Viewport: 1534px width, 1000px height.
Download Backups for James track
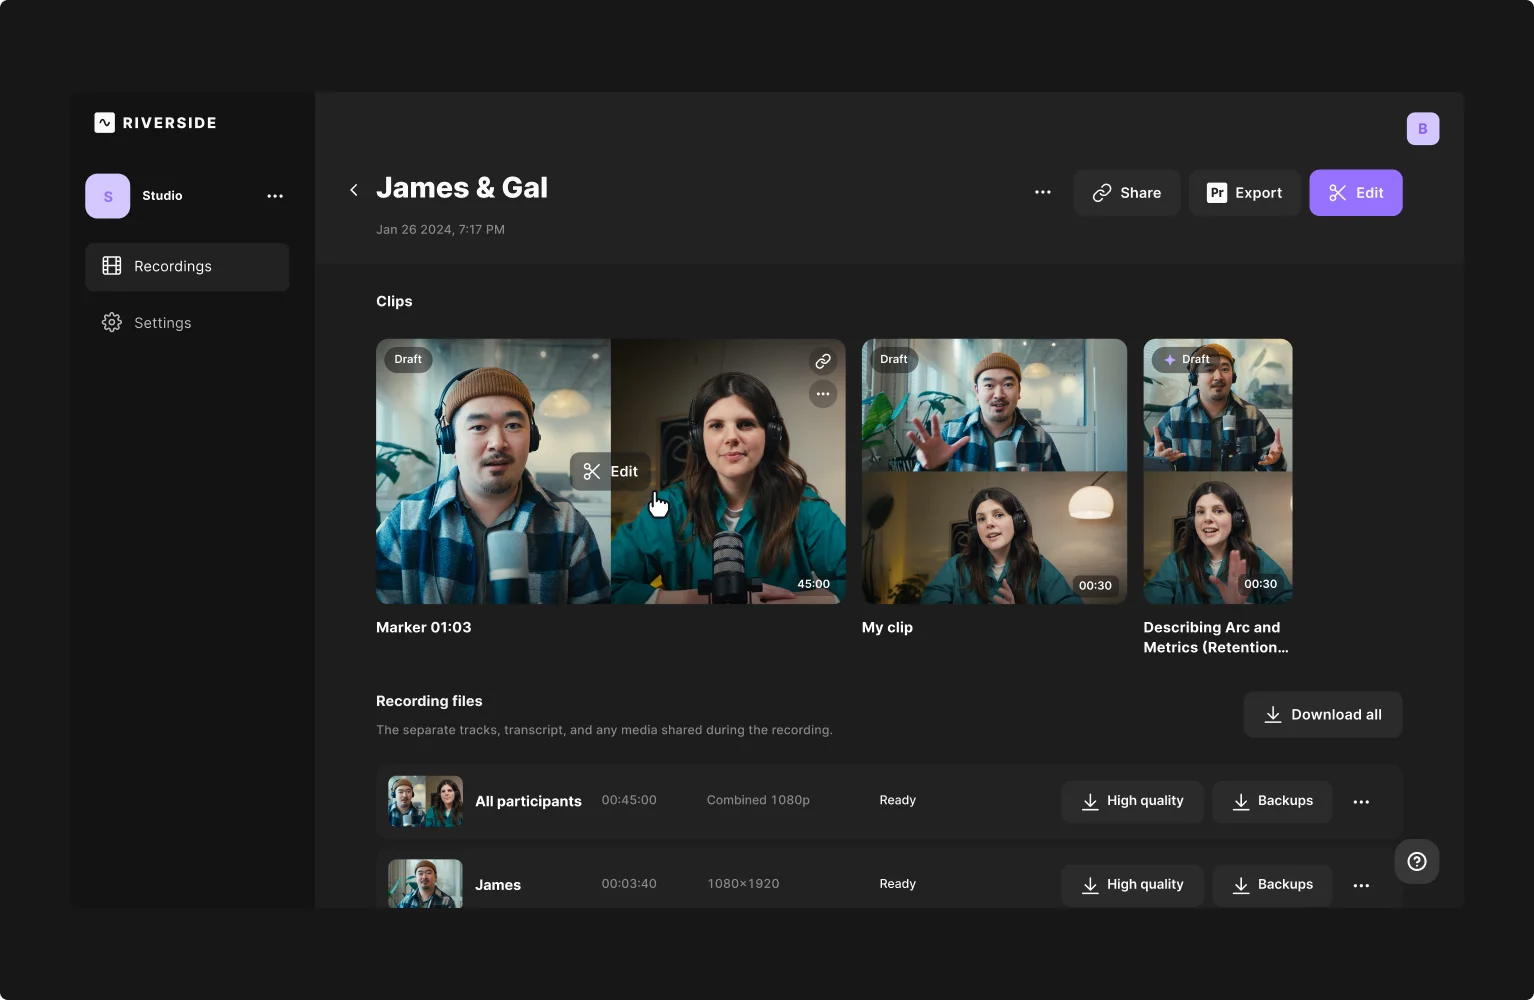[x=1271, y=885]
